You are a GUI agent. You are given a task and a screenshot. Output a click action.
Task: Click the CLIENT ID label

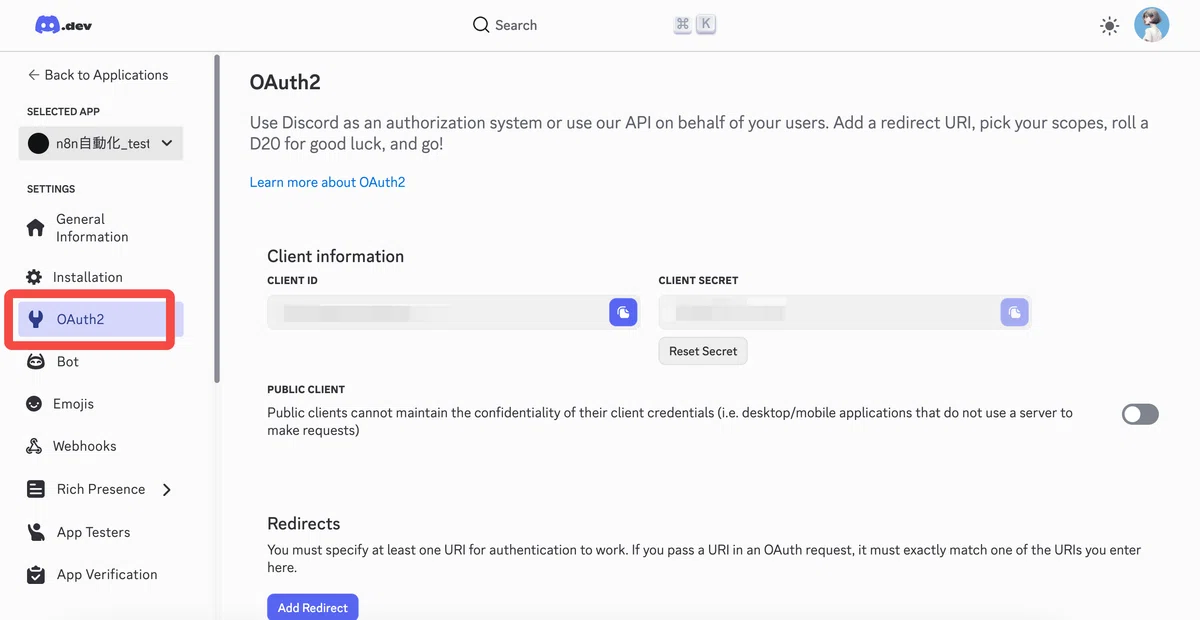[292, 281]
